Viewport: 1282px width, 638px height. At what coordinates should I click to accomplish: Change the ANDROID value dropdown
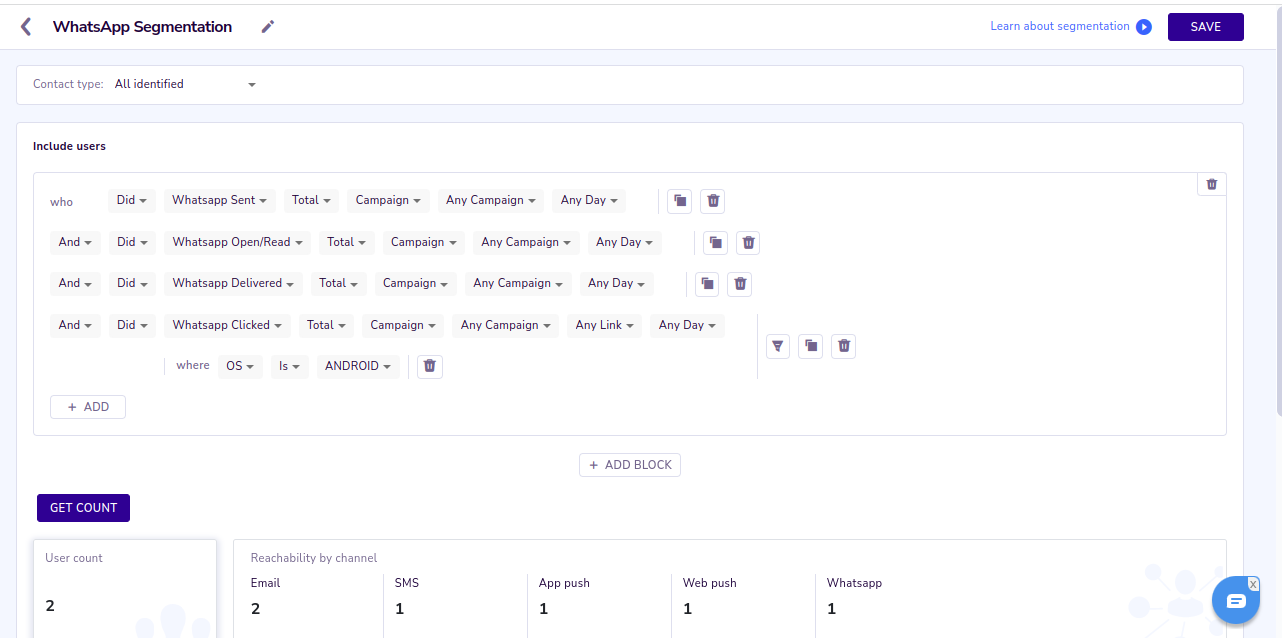358,367
